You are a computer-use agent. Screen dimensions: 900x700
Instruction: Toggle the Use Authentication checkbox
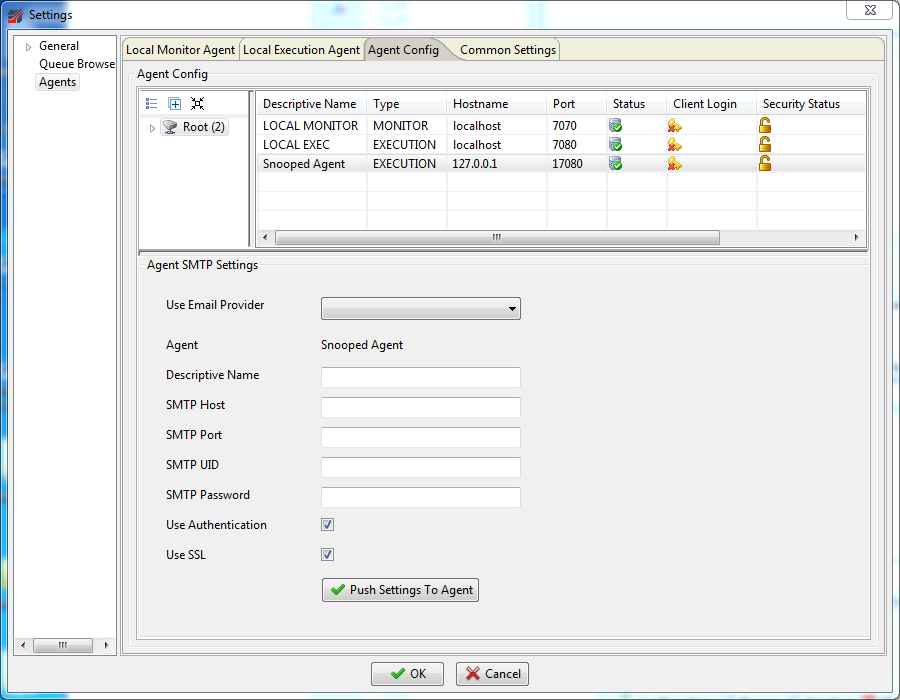[x=327, y=525]
